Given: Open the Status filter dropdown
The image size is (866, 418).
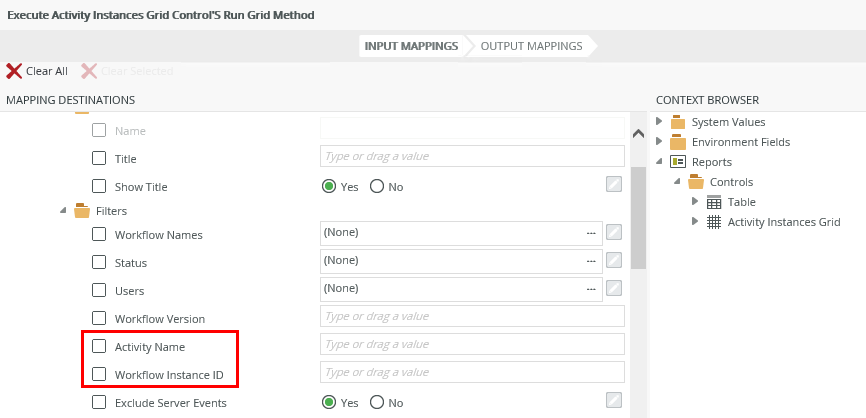Looking at the screenshot, I should coord(461,261).
